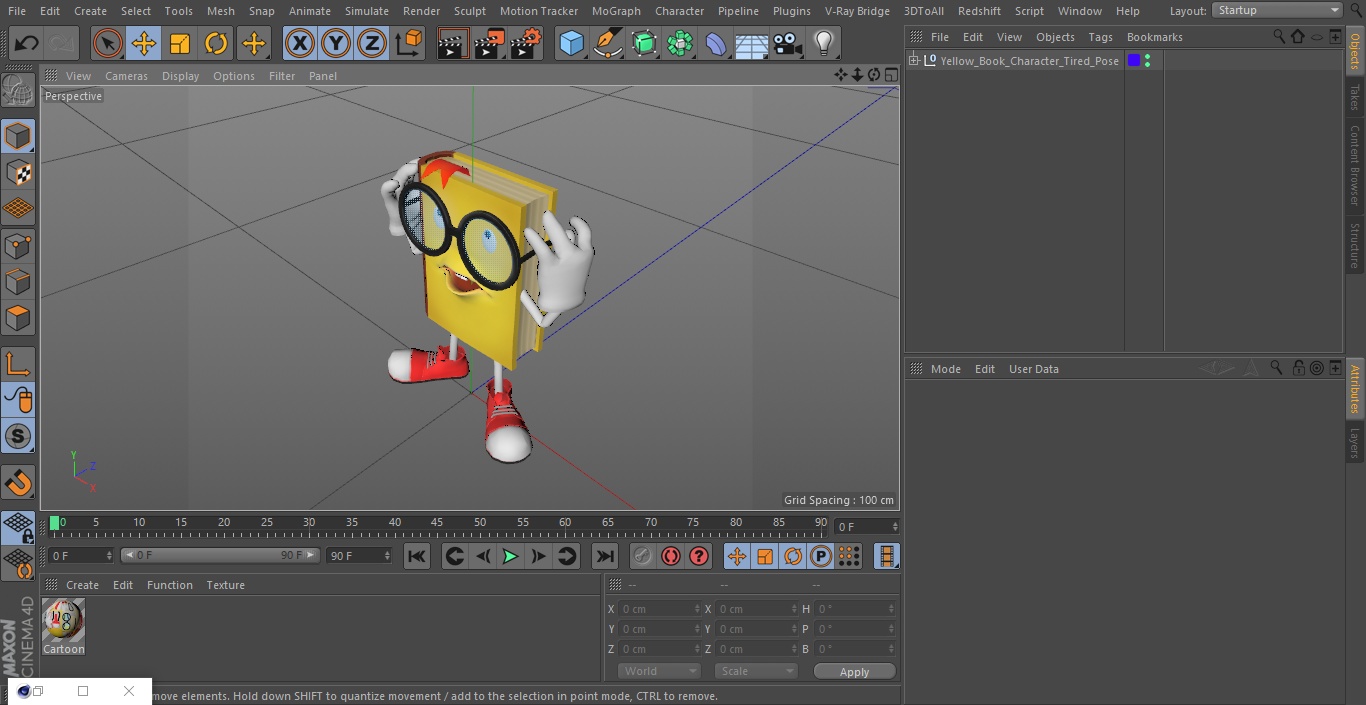The image size is (1366, 705).
Task: Expand the Yellow_Book_Character_Tired_Pose object
Action: click(x=913, y=61)
